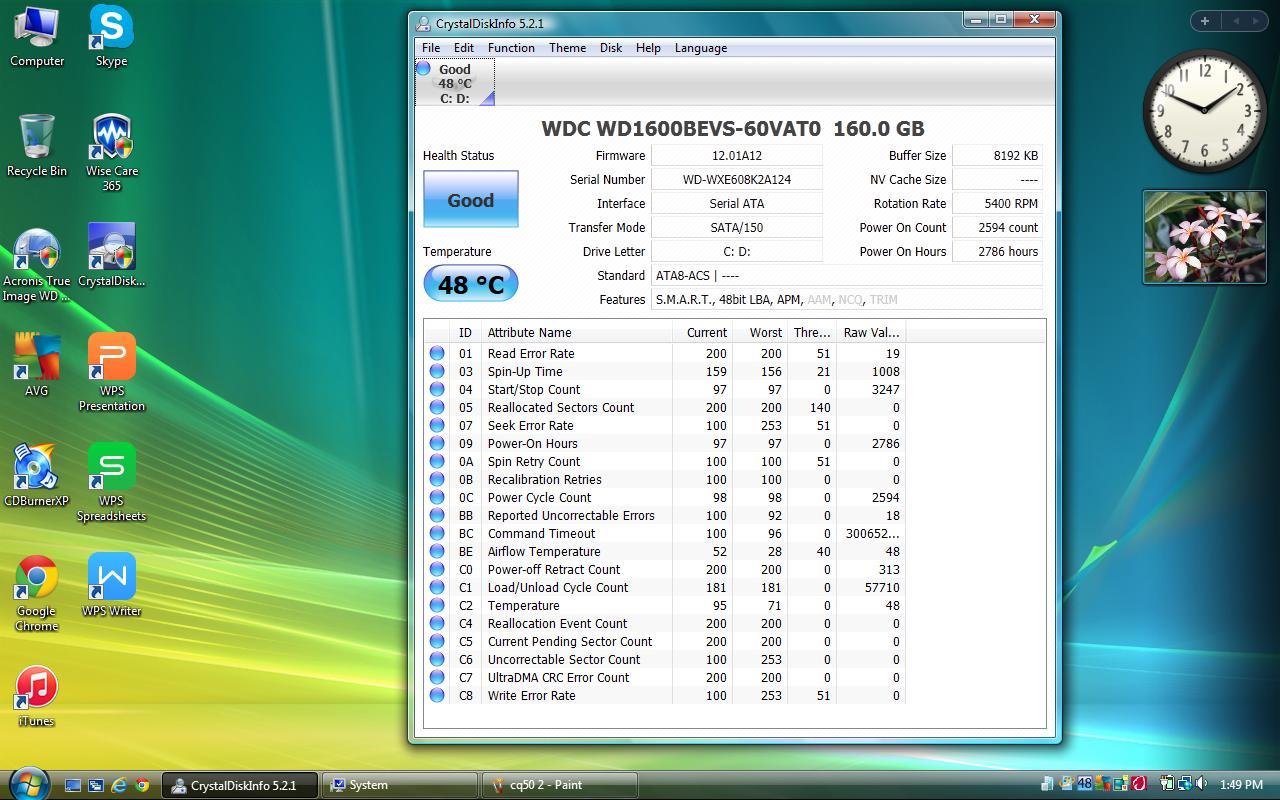Switch to CrystalDiskInfo taskbar button
The width and height of the screenshot is (1280, 800).
pyautogui.click(x=241, y=785)
